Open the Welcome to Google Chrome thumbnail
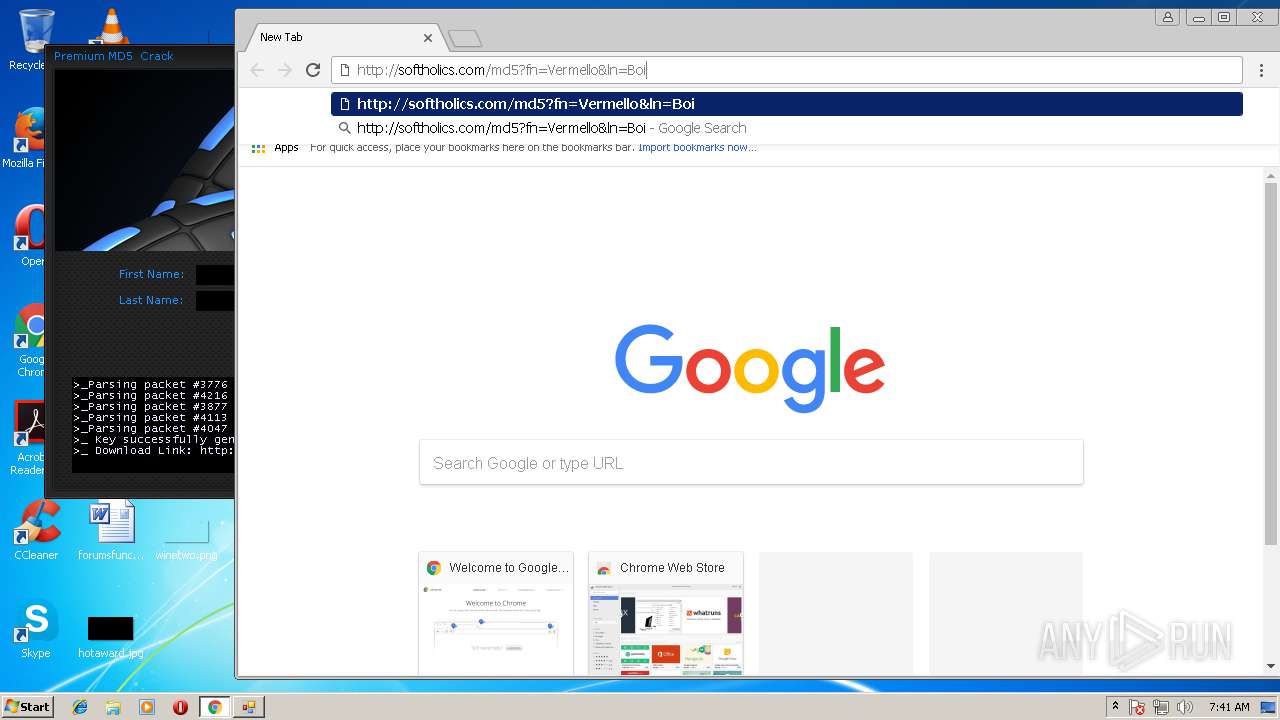This screenshot has width=1280, height=720. (496, 612)
